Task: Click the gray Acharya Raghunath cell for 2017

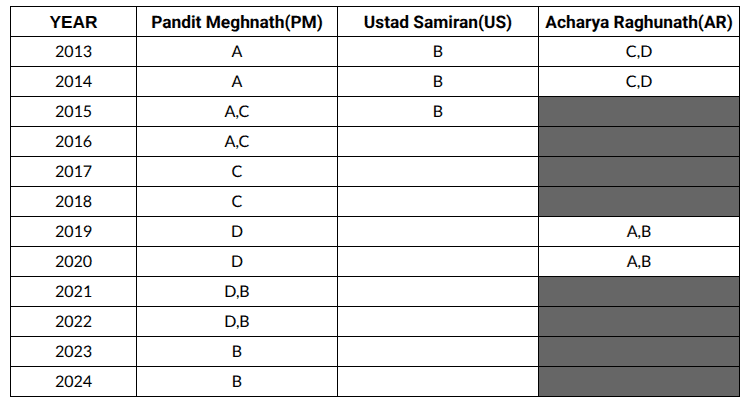Action: point(638,172)
